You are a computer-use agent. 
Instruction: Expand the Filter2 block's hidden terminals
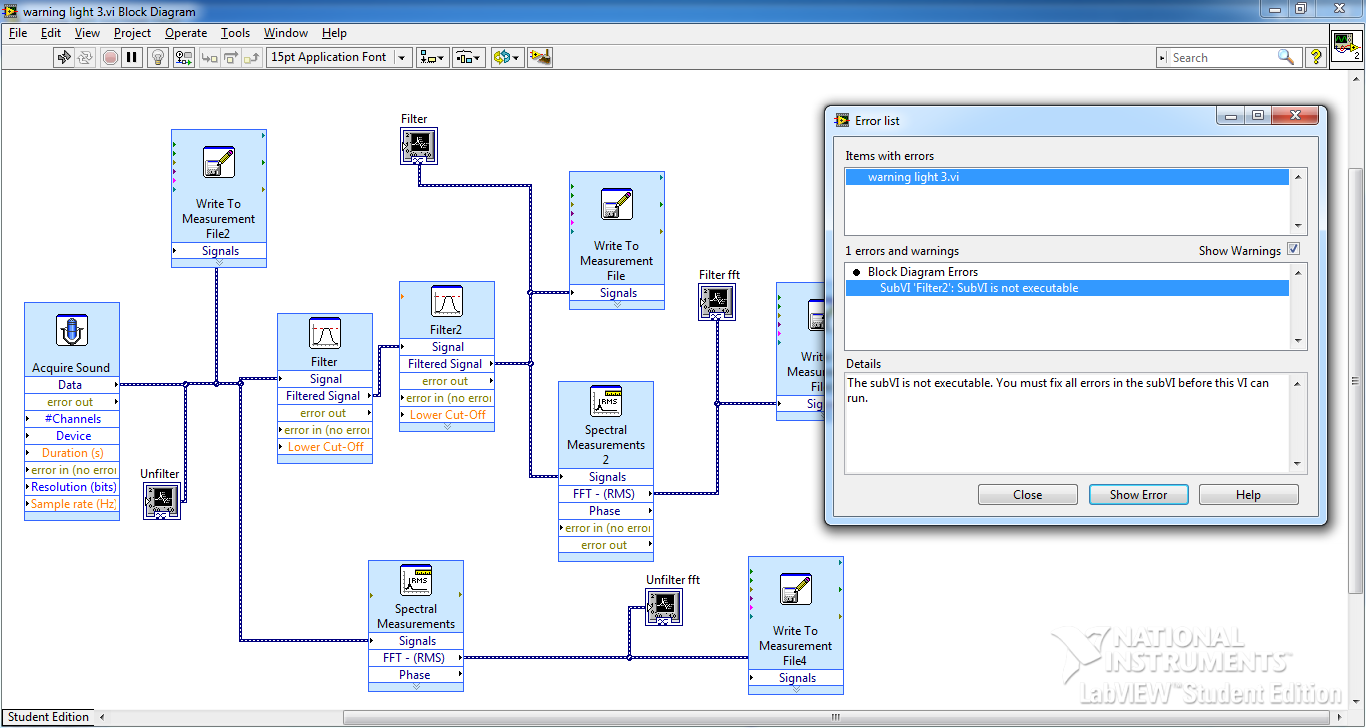[x=447, y=427]
